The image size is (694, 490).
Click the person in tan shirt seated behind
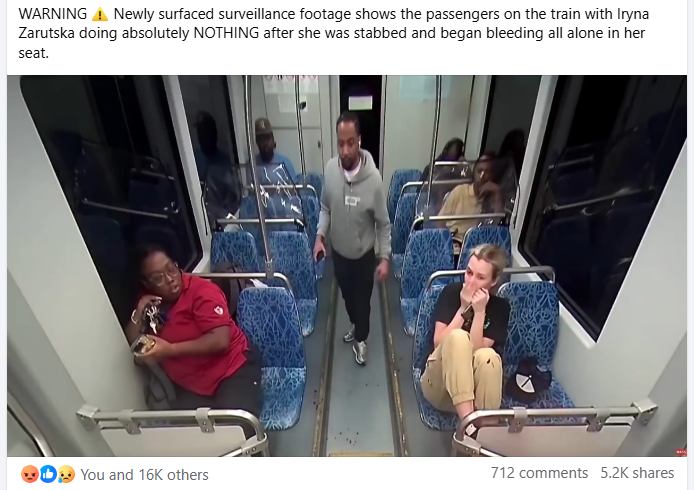[x=473, y=196]
